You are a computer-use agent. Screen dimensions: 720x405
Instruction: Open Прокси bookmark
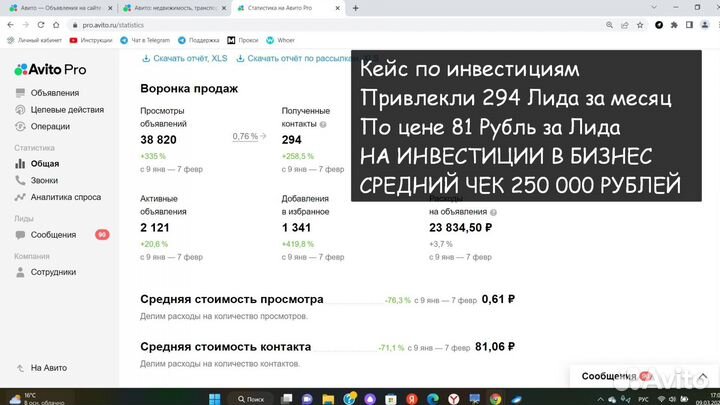coord(243,40)
